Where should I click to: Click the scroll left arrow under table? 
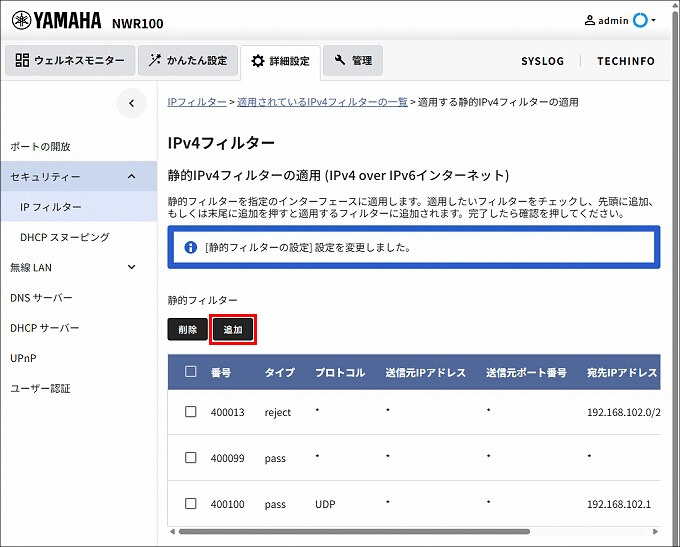173,531
